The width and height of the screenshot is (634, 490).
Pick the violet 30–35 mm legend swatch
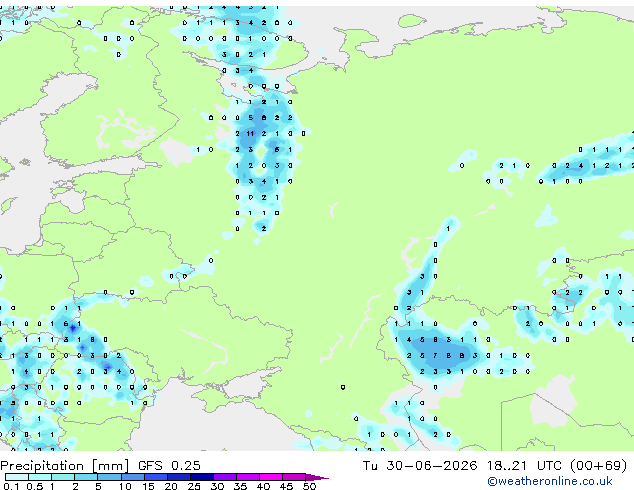225,477
